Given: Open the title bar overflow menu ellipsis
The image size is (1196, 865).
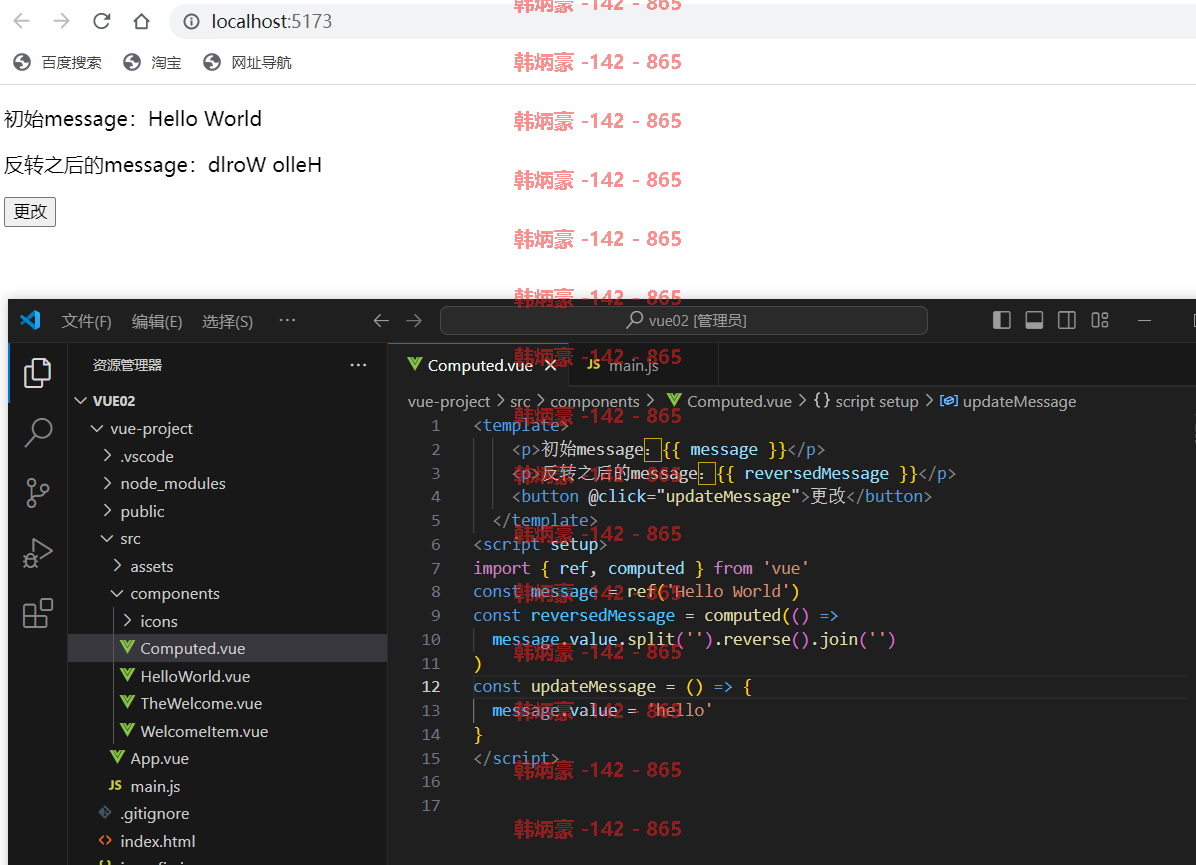Looking at the screenshot, I should click(287, 320).
